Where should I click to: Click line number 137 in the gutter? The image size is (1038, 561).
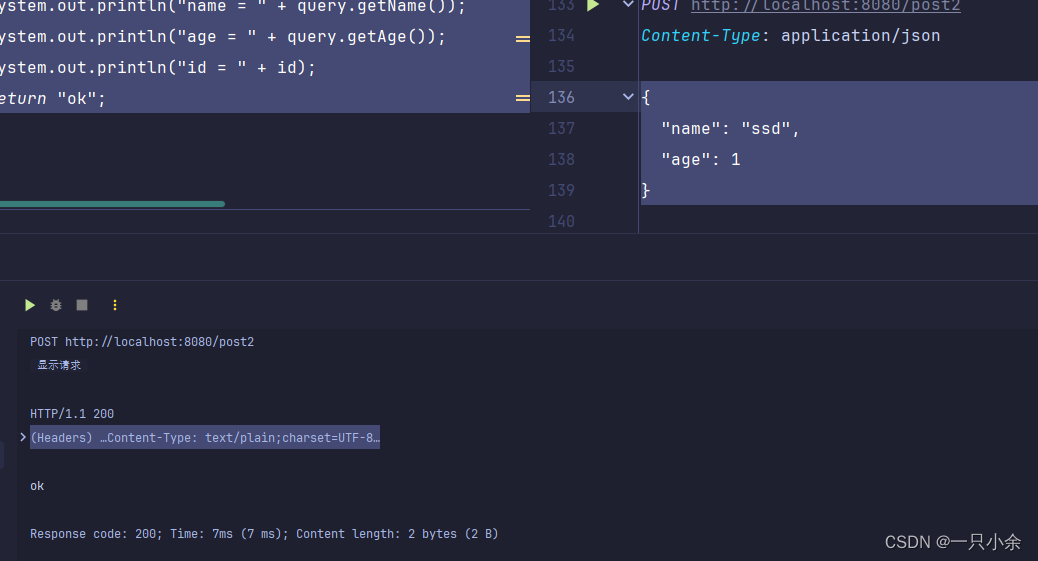(561, 128)
